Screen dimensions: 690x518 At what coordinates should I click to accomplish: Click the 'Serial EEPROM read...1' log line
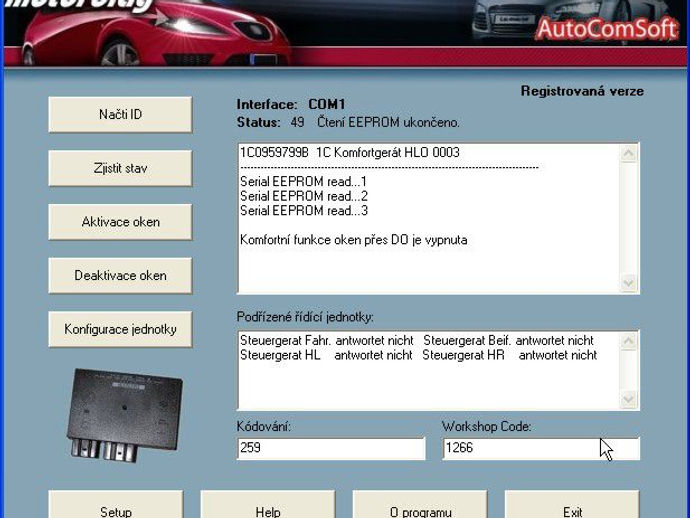click(303, 181)
